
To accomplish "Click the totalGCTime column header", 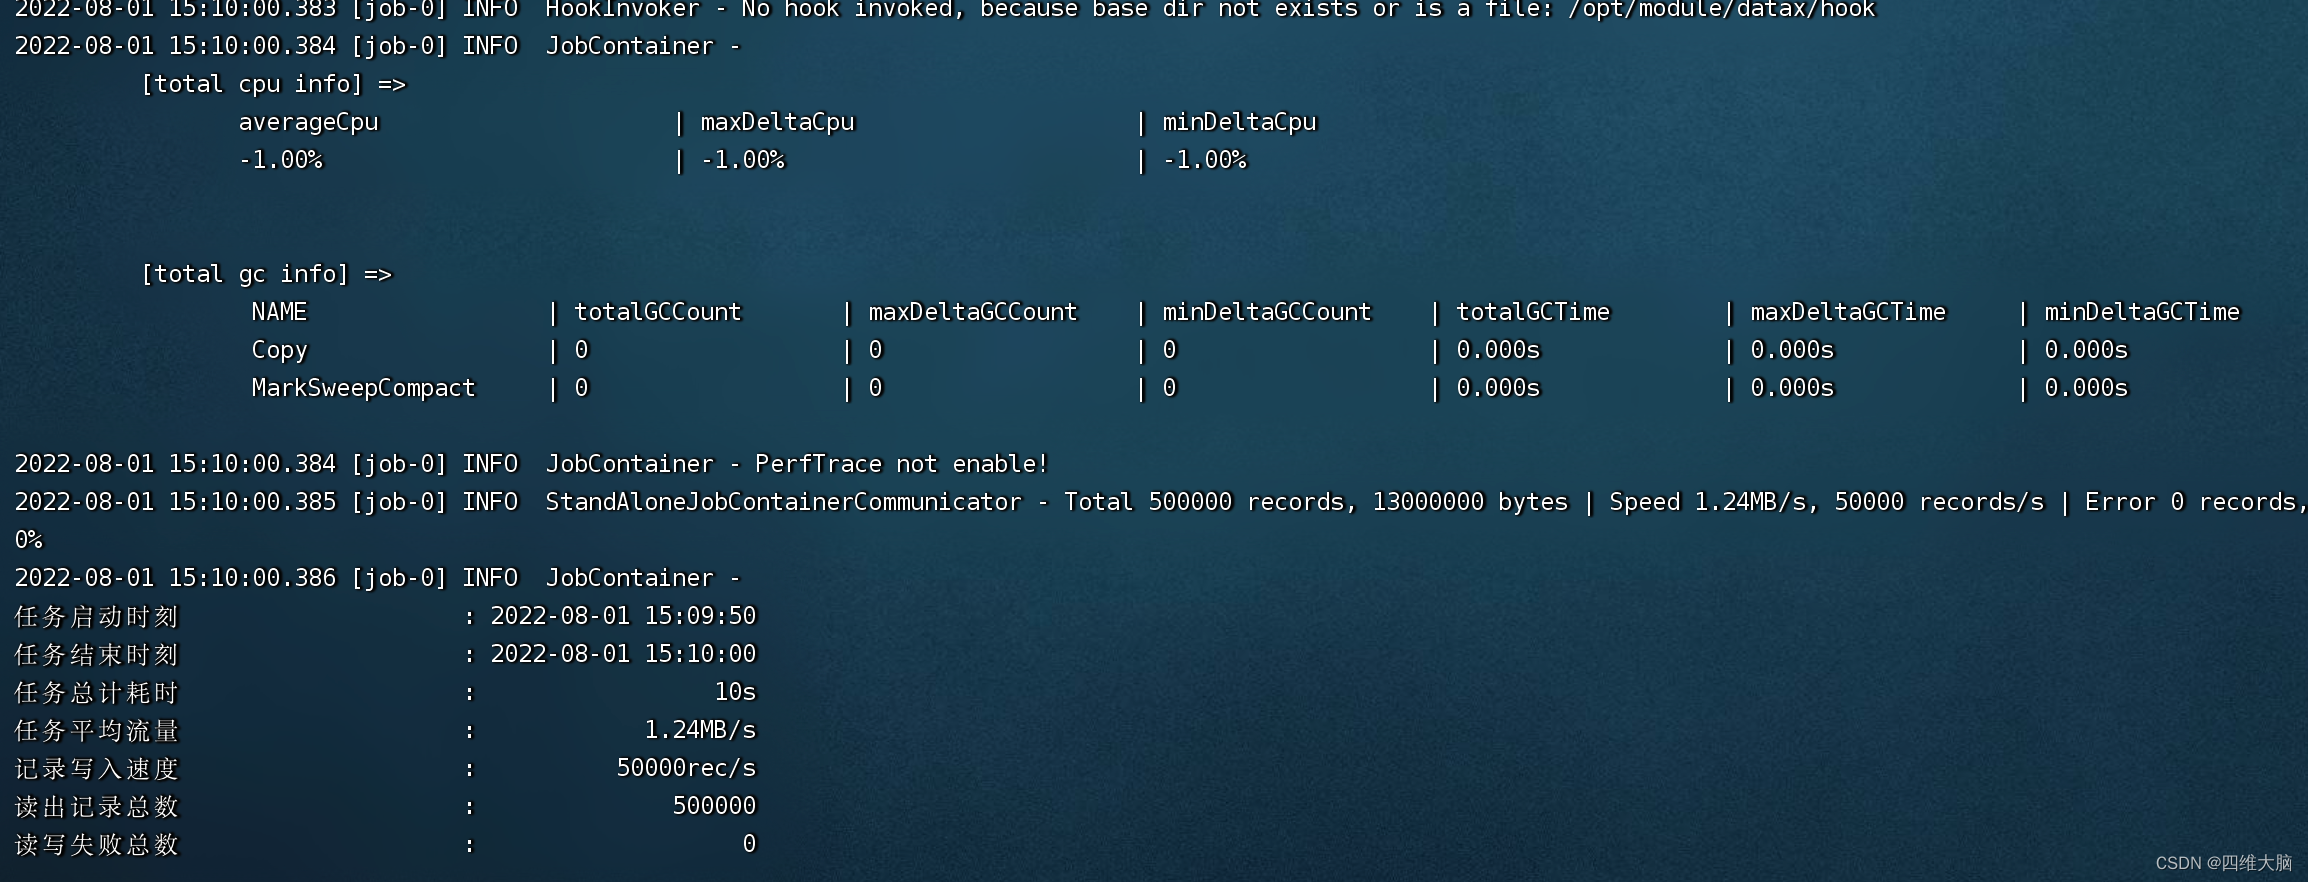I will click(x=1533, y=312).
